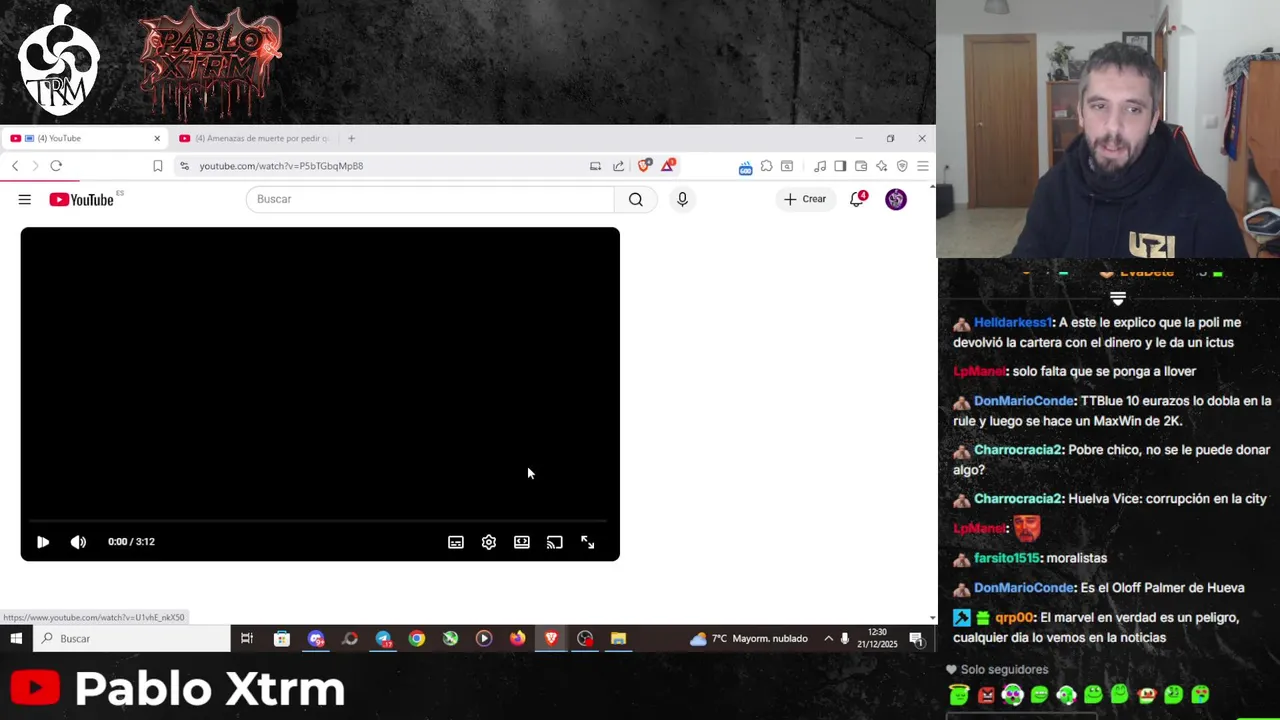Show hidden system tray icons
The height and width of the screenshot is (720, 1280).
point(828,639)
